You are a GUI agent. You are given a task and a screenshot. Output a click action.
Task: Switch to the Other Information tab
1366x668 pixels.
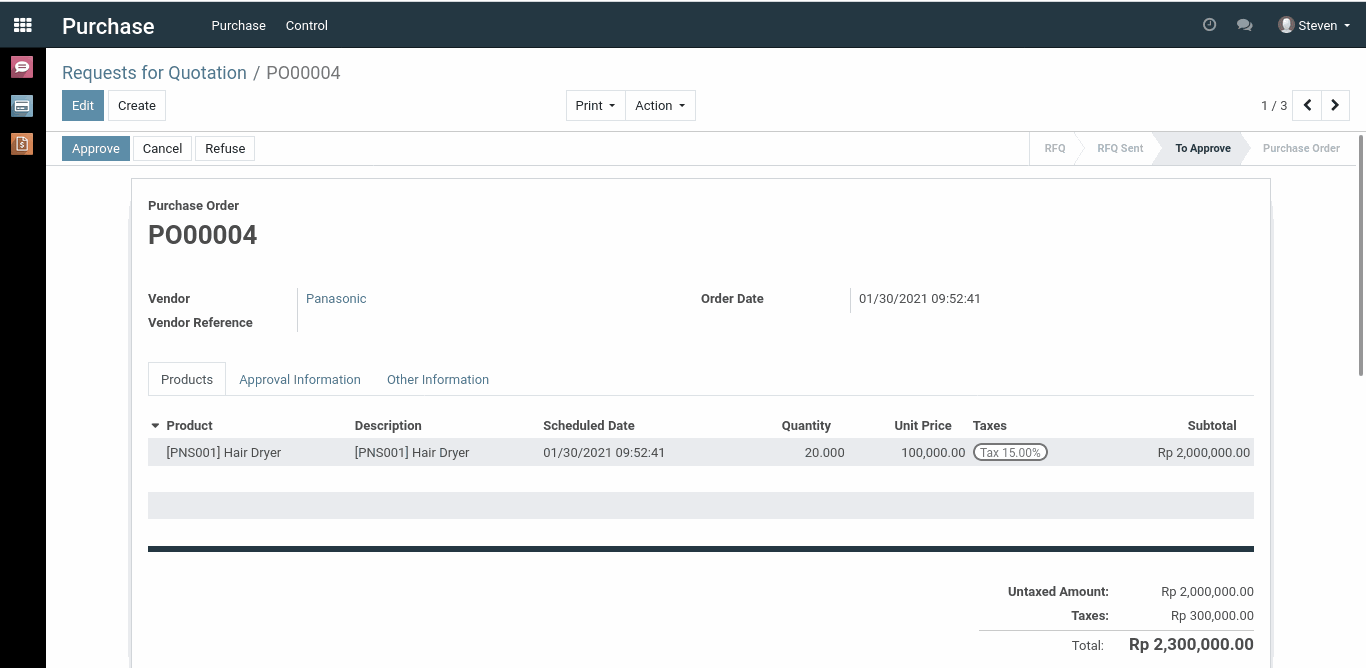(438, 380)
